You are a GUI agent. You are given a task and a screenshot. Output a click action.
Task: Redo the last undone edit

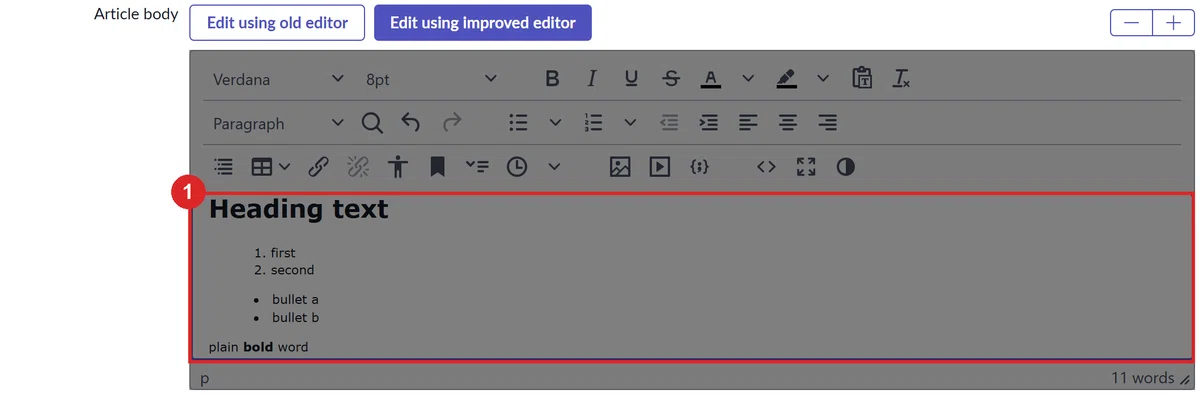tap(451, 123)
